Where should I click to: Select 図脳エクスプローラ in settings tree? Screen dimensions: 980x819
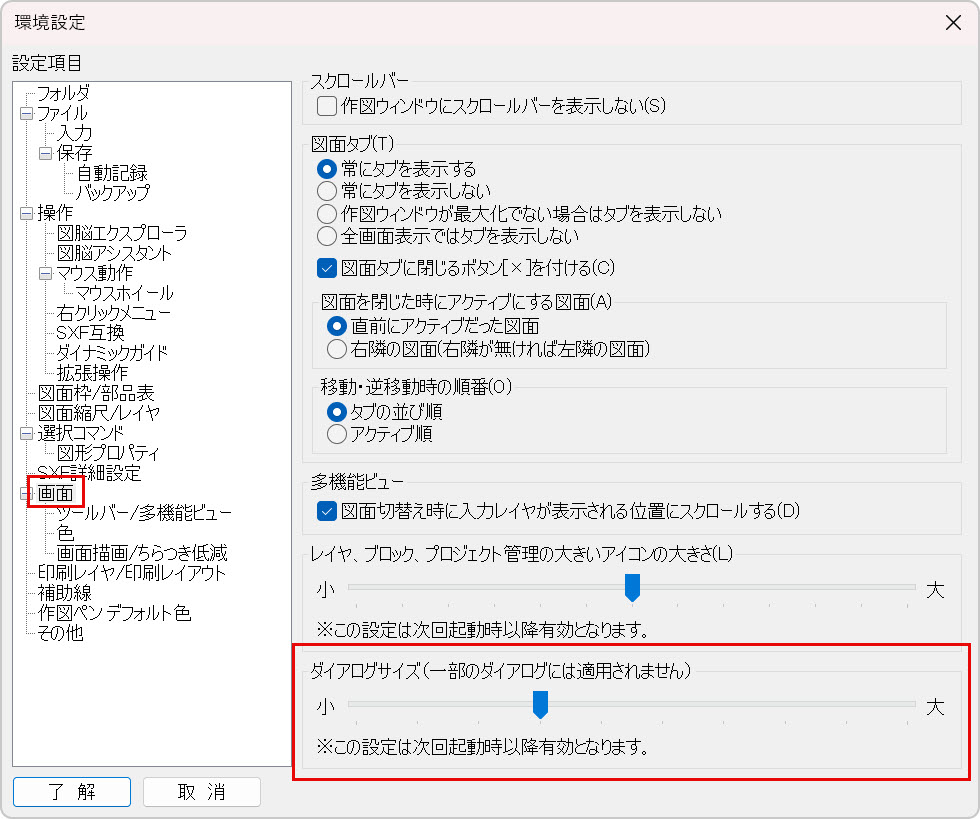(122, 233)
